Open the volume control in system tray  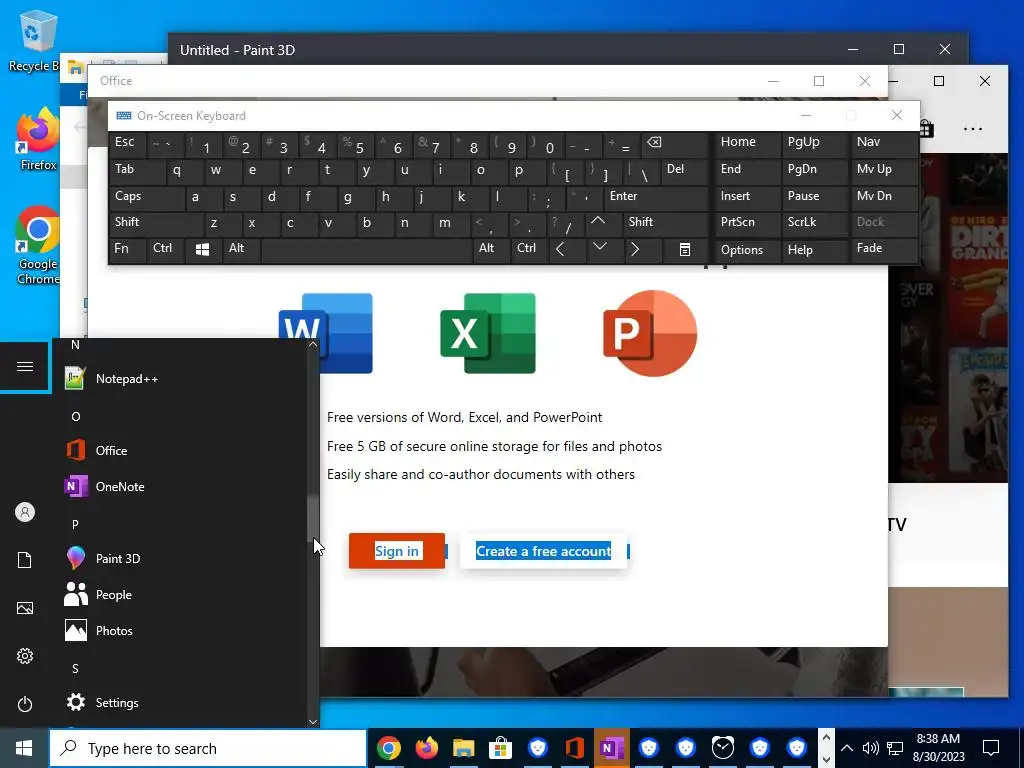[x=871, y=748]
